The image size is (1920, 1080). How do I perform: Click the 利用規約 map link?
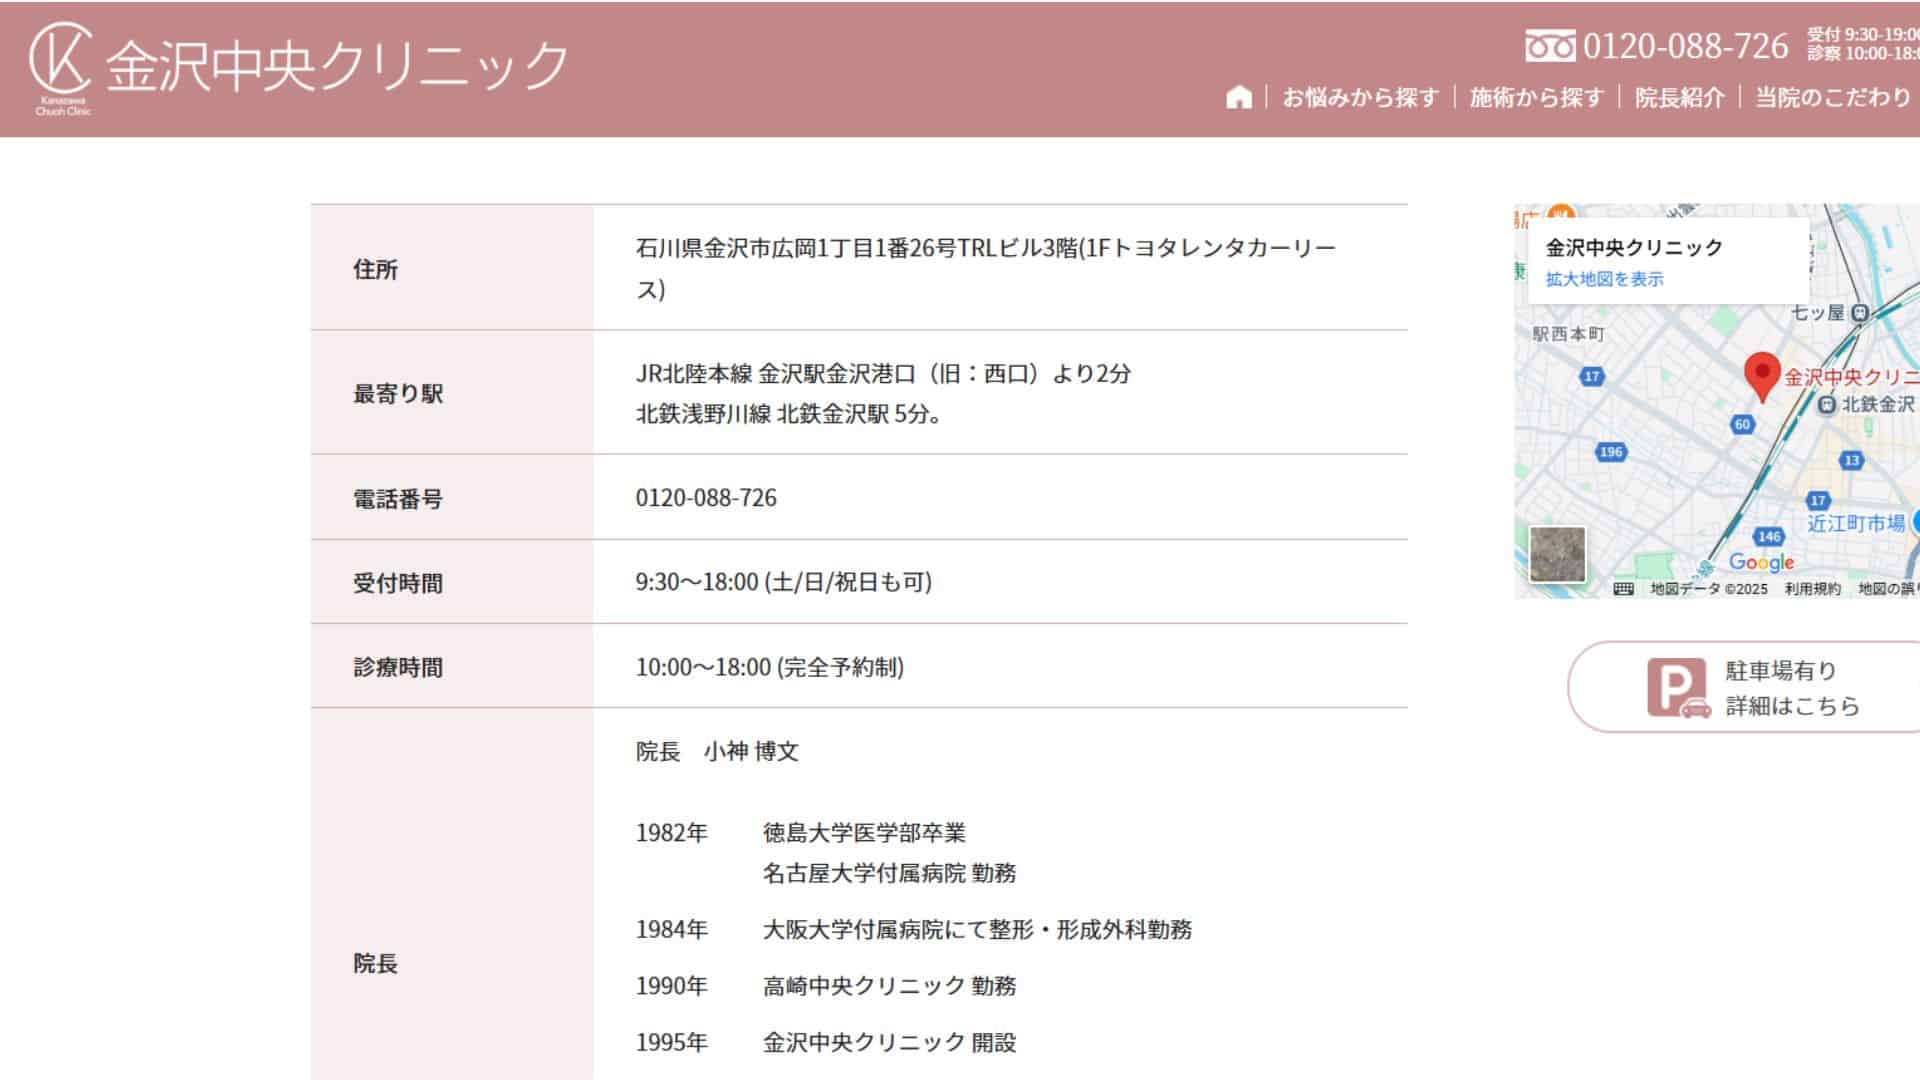coord(1812,589)
